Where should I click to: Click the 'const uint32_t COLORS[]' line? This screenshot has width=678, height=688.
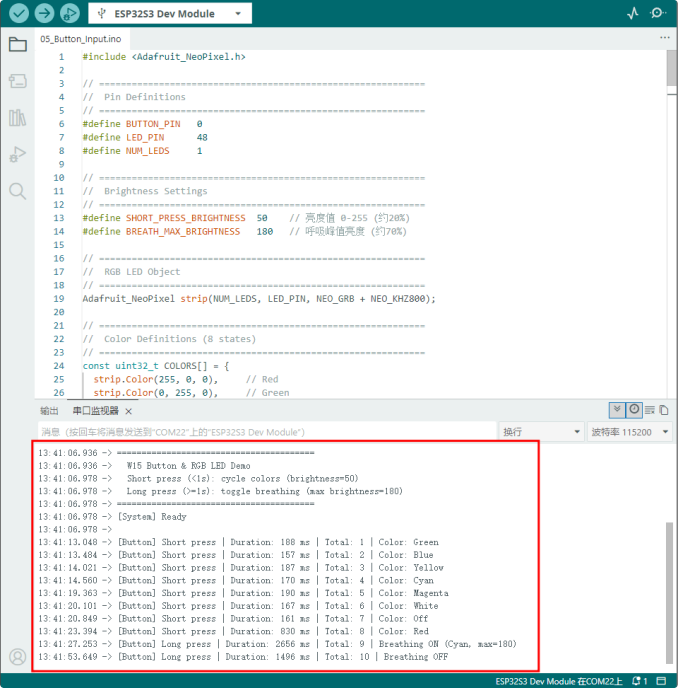coord(156,366)
